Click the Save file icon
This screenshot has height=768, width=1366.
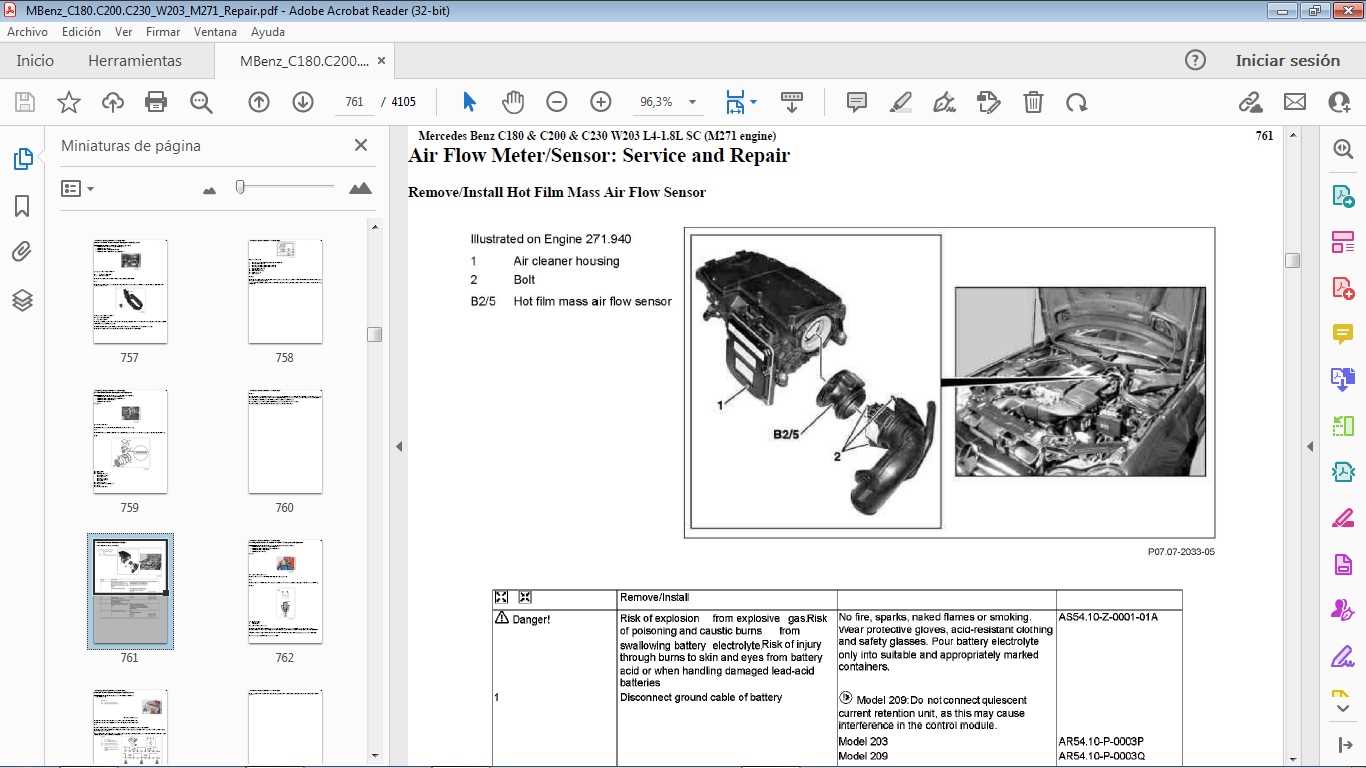coord(25,102)
